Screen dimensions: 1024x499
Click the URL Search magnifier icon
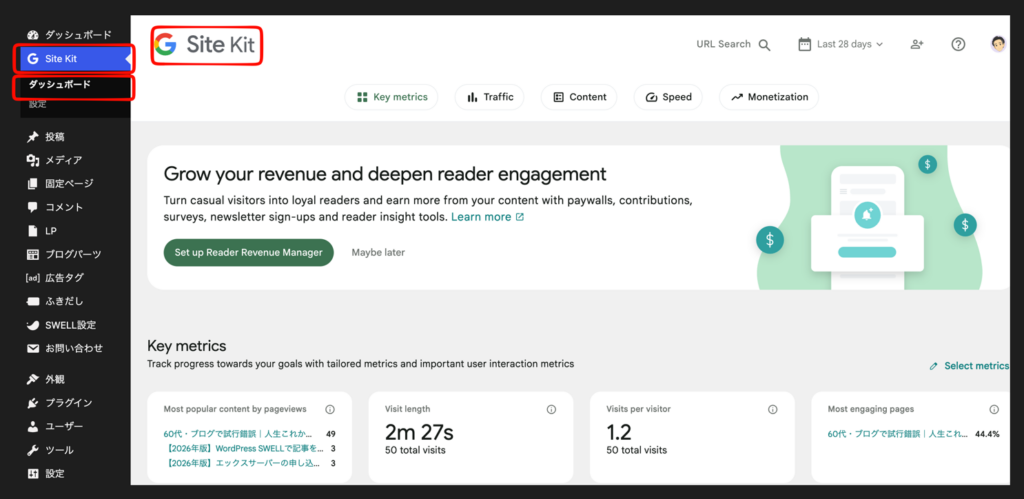coord(764,45)
